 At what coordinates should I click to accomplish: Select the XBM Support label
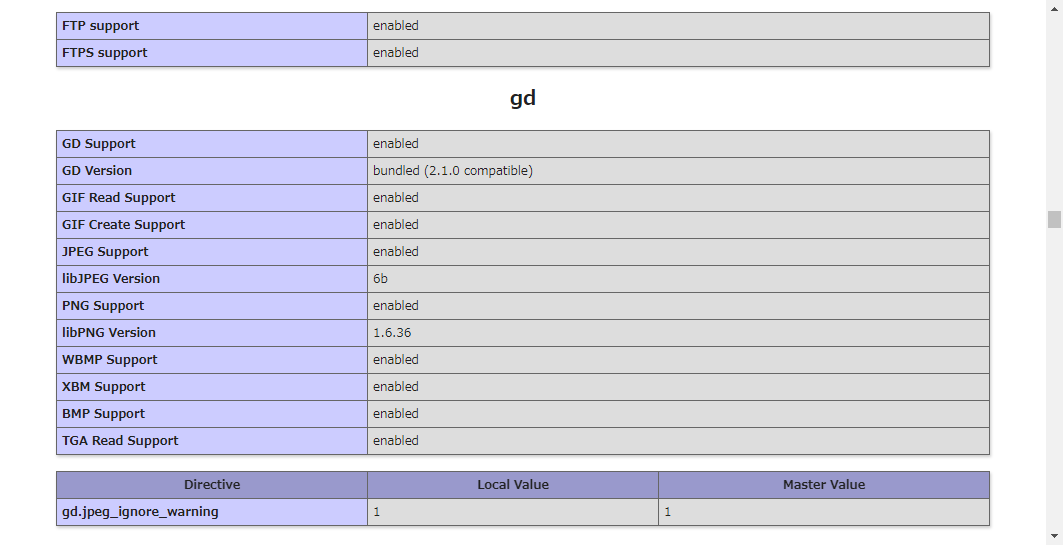coord(104,387)
